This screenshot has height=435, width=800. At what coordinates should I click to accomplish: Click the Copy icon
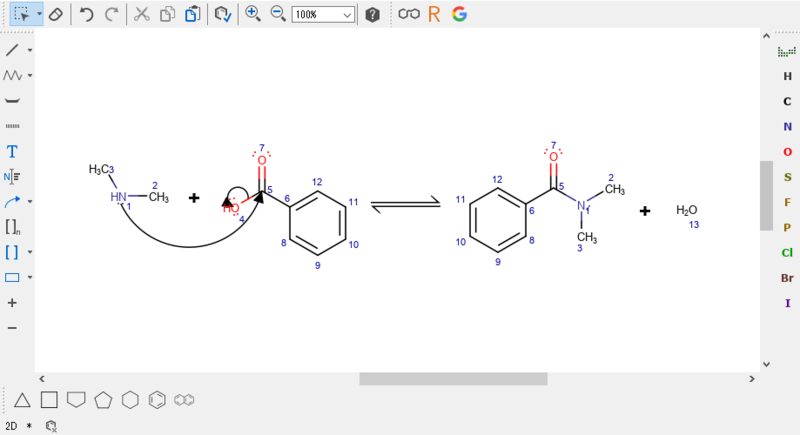167,14
